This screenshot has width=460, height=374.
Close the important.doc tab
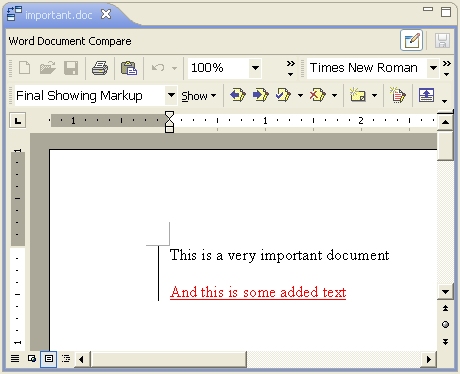[x=106, y=14]
